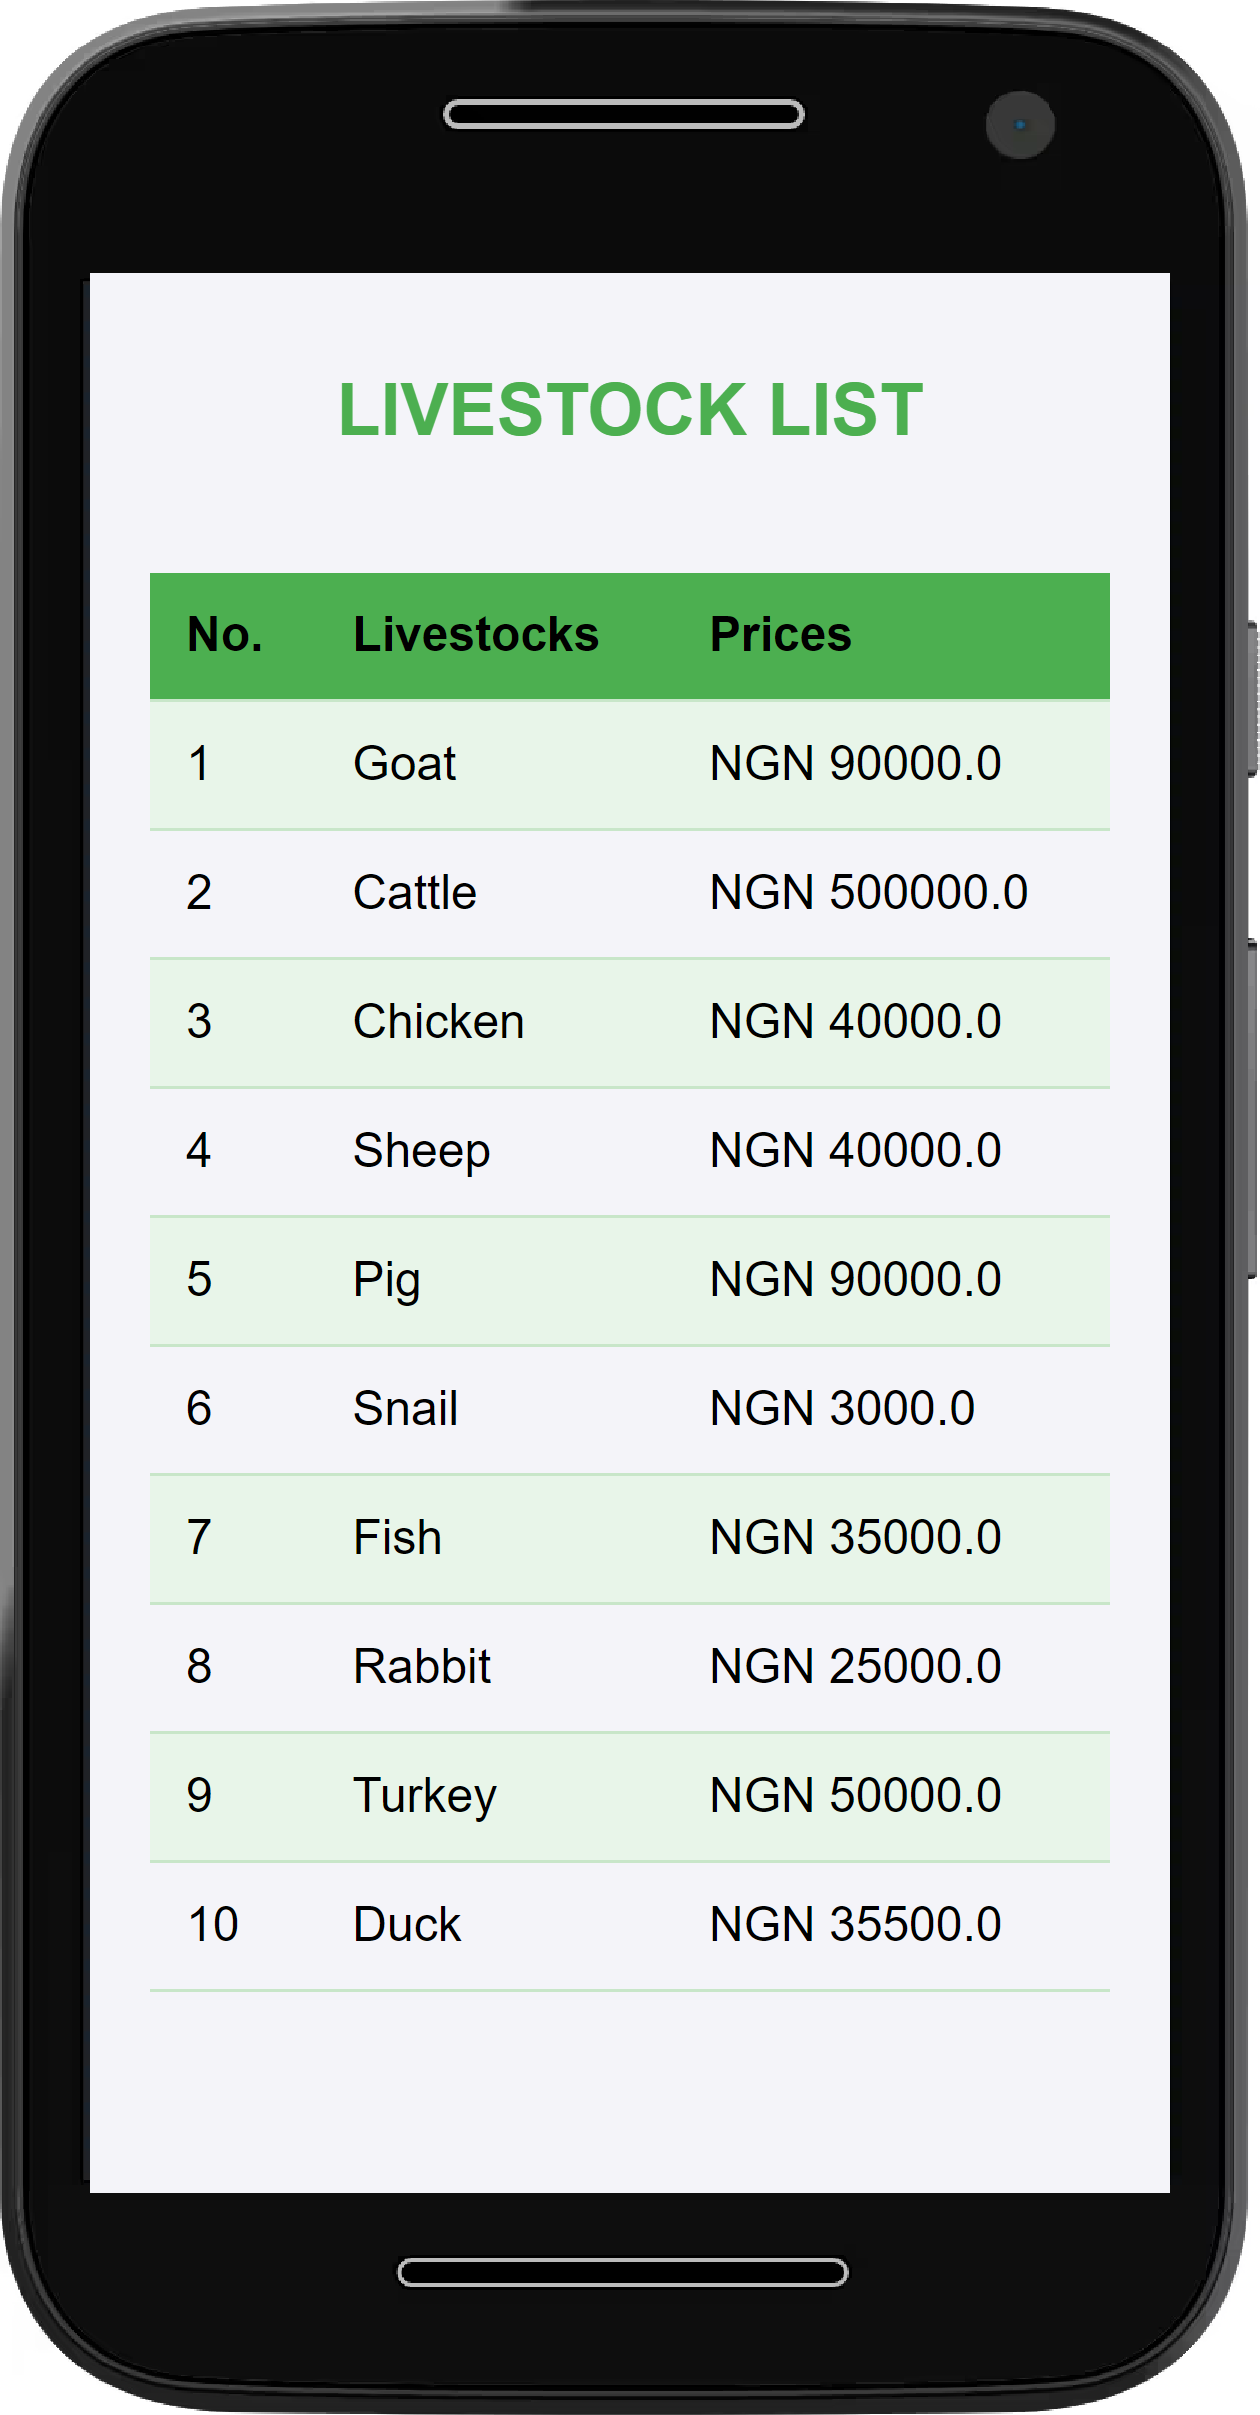Click Cattle price NGN 500000.0
Image resolution: width=1260 pixels, height=2415 pixels.
pos(868,893)
